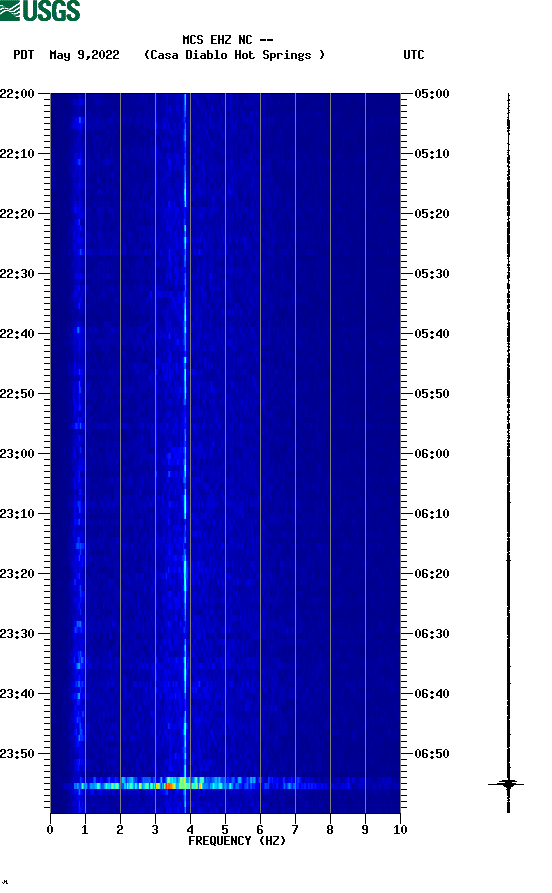This screenshot has width=552, height=893.
Task: Click the seismogram spike near 23:55
Action: click(506, 784)
